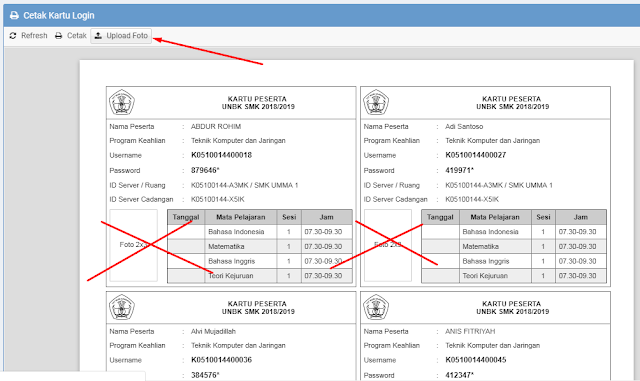Screen dimensions: 640x381
Task: Click ID server K05100144-X5IK on Adi Santoso's card
Action: point(472,199)
